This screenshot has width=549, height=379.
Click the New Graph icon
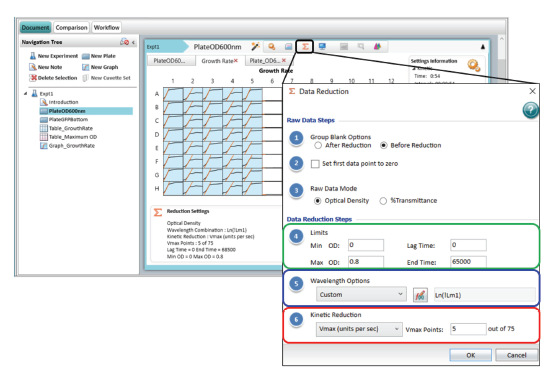[x=85, y=67]
